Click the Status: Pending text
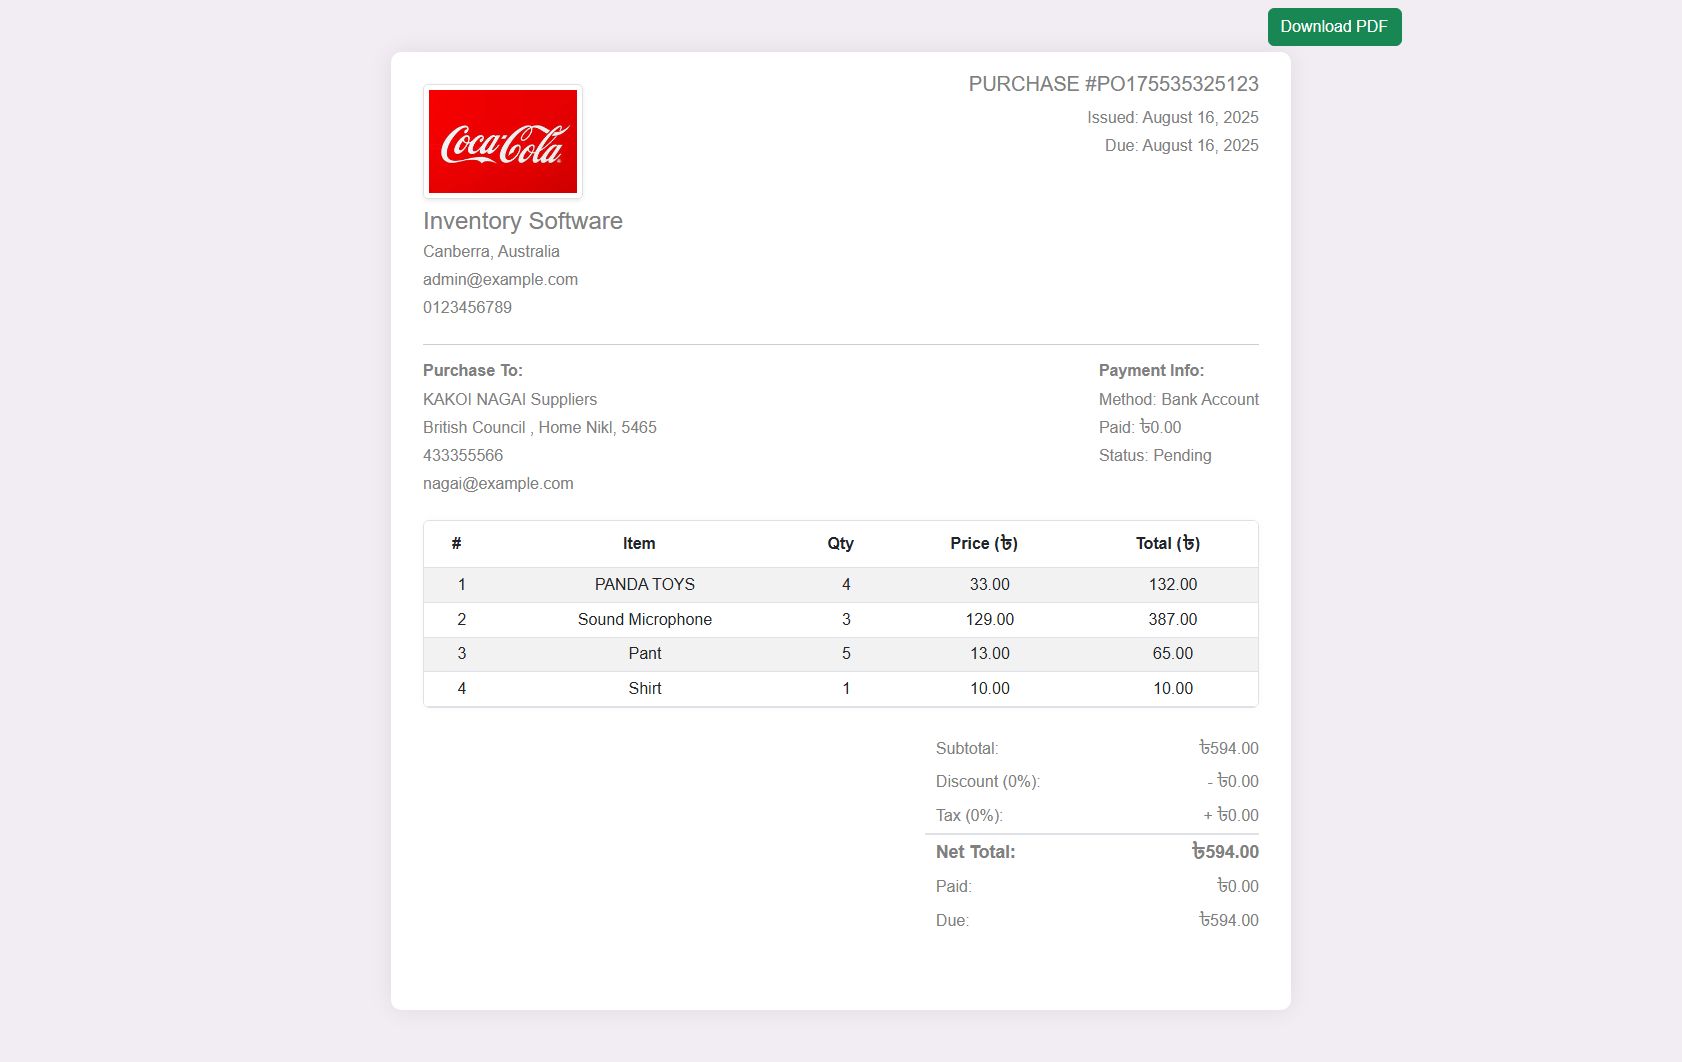Viewport: 1682px width, 1062px height. (1154, 455)
